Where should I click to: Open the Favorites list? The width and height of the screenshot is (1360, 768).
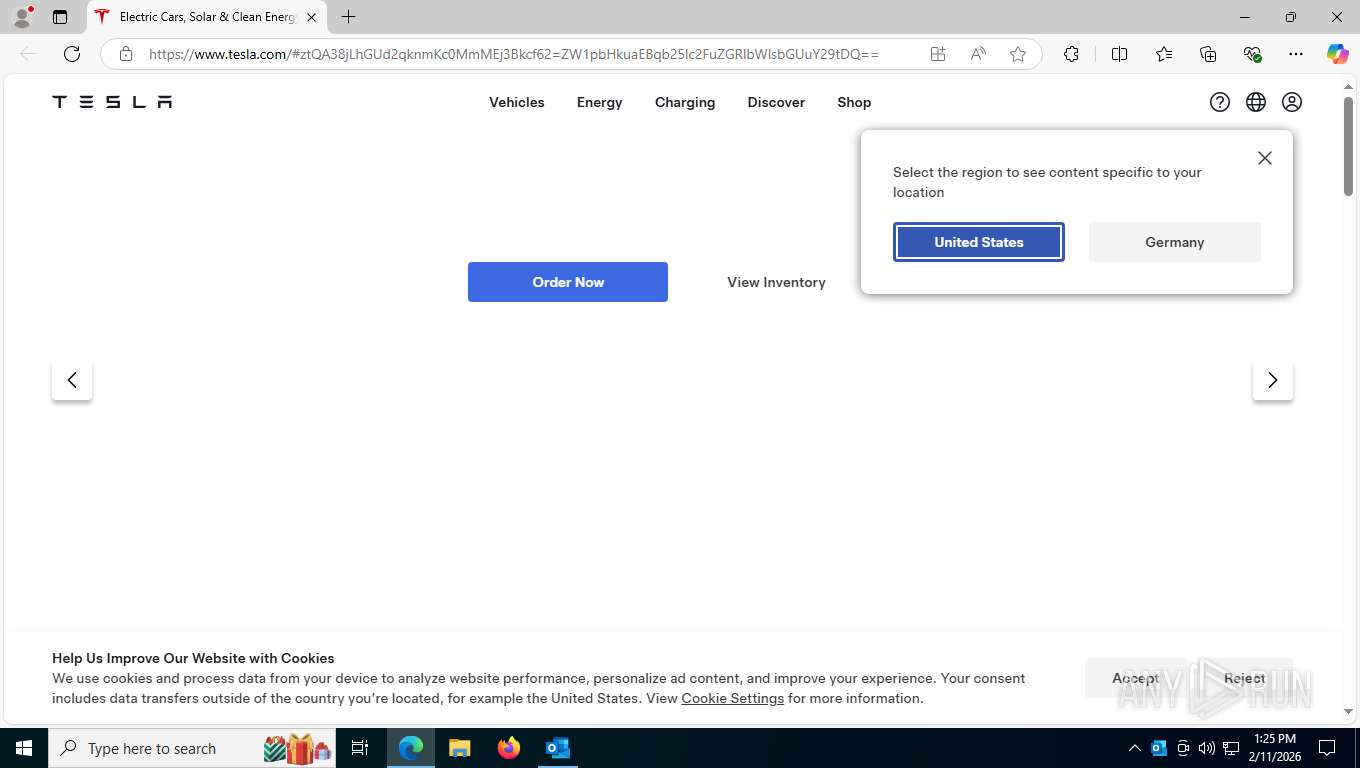1164,54
